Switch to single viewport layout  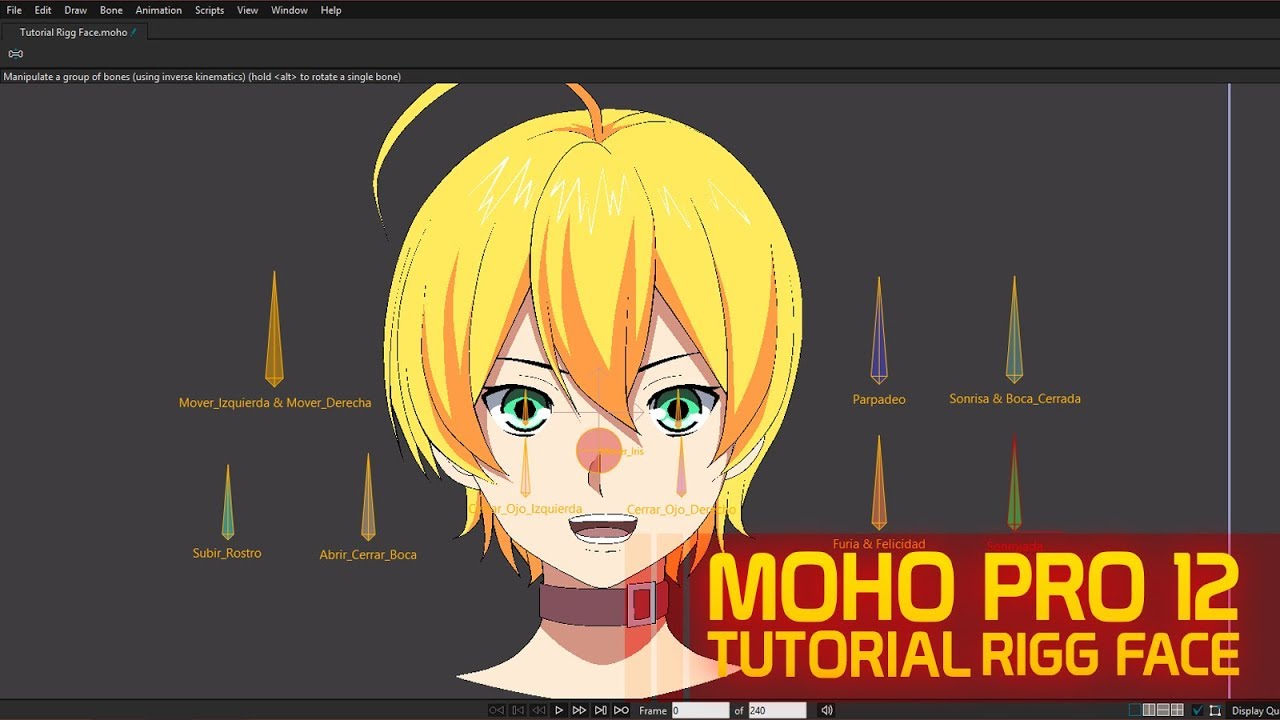1134,711
